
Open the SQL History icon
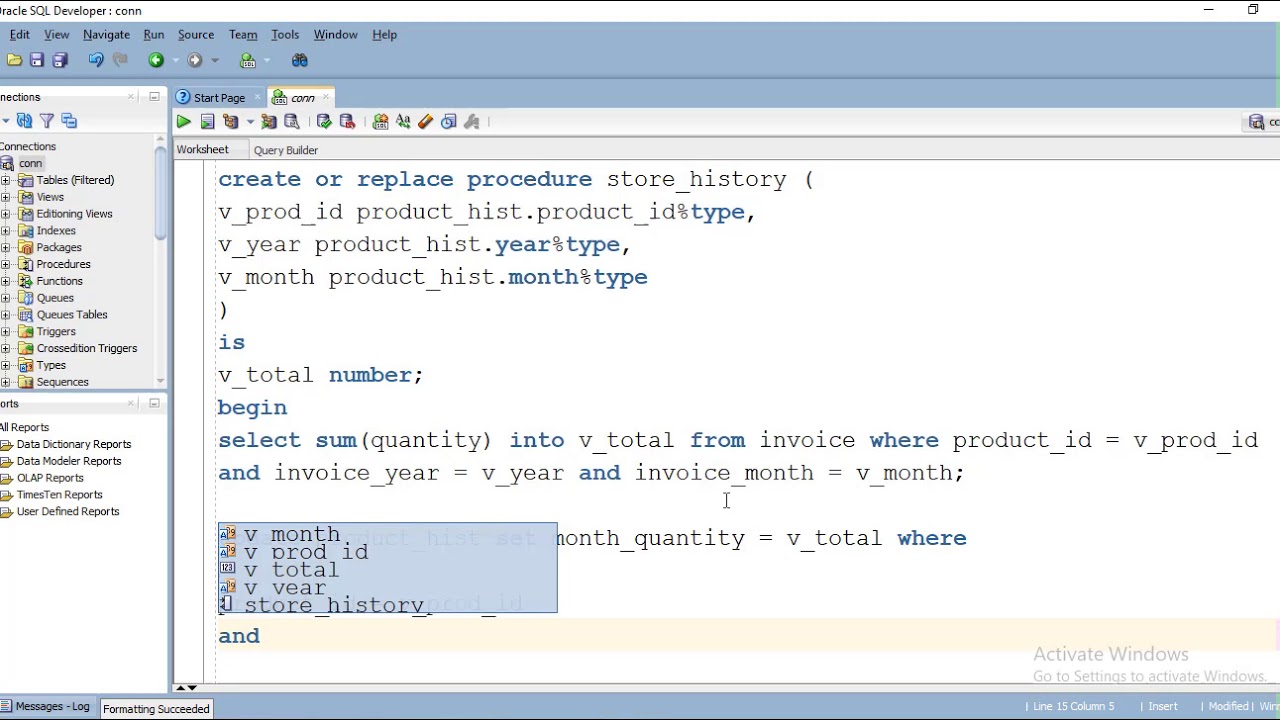click(x=449, y=122)
